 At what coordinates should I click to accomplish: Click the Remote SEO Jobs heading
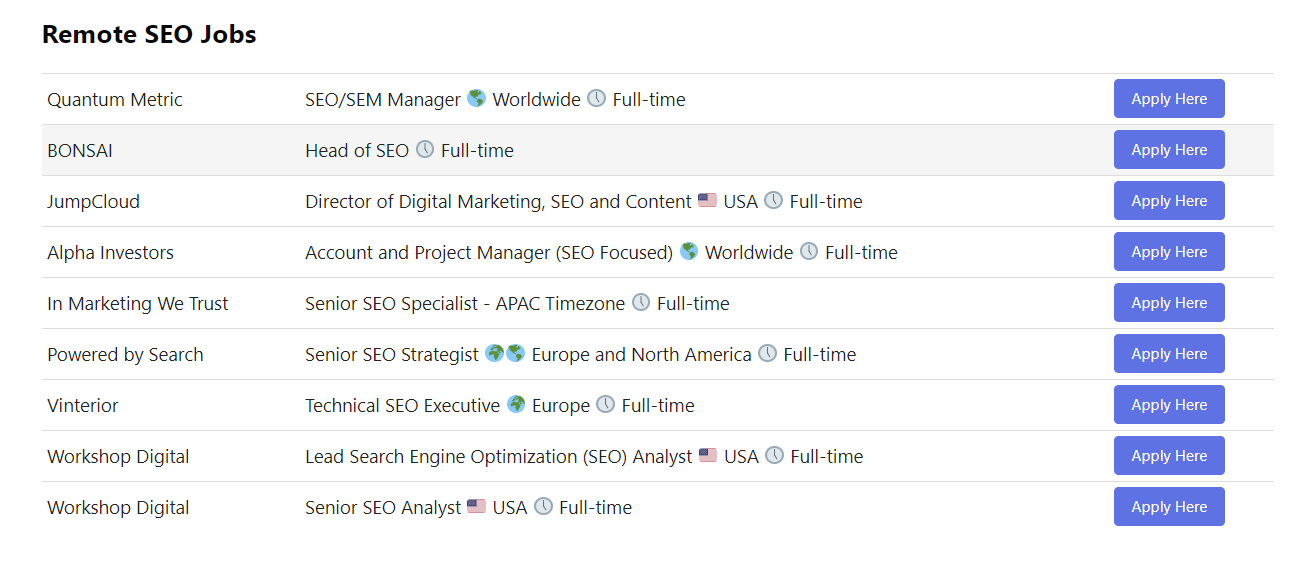click(149, 34)
